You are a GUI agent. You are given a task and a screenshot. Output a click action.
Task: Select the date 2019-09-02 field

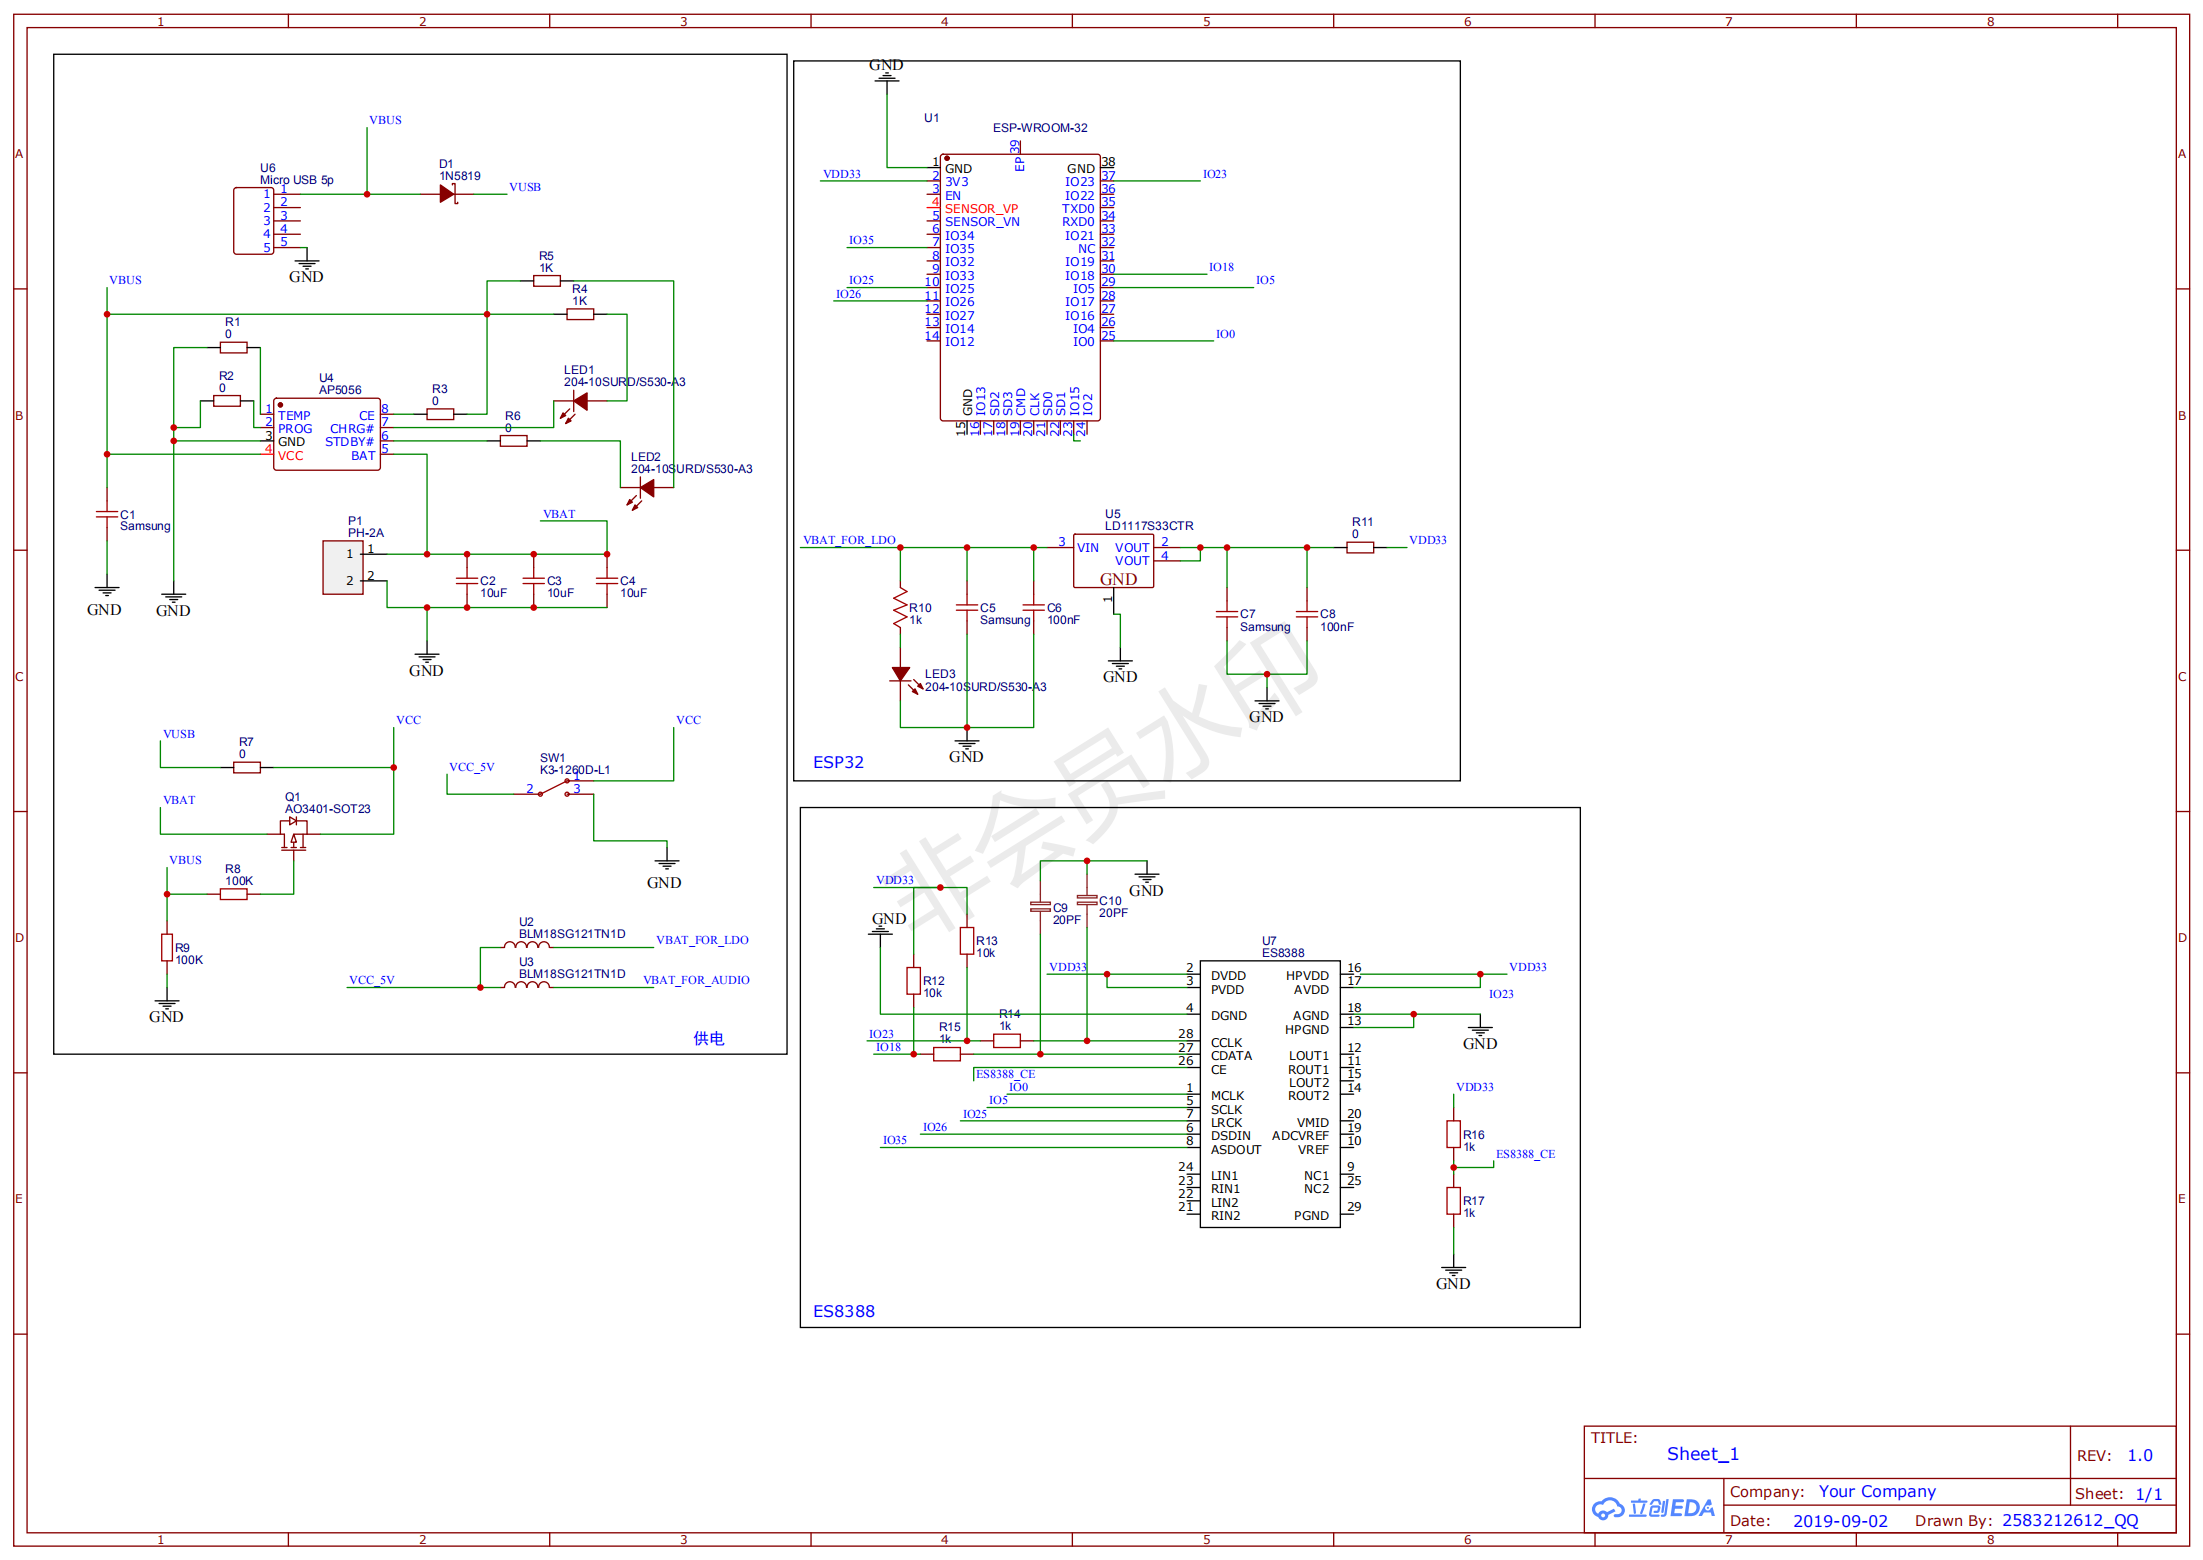click(x=1840, y=1521)
